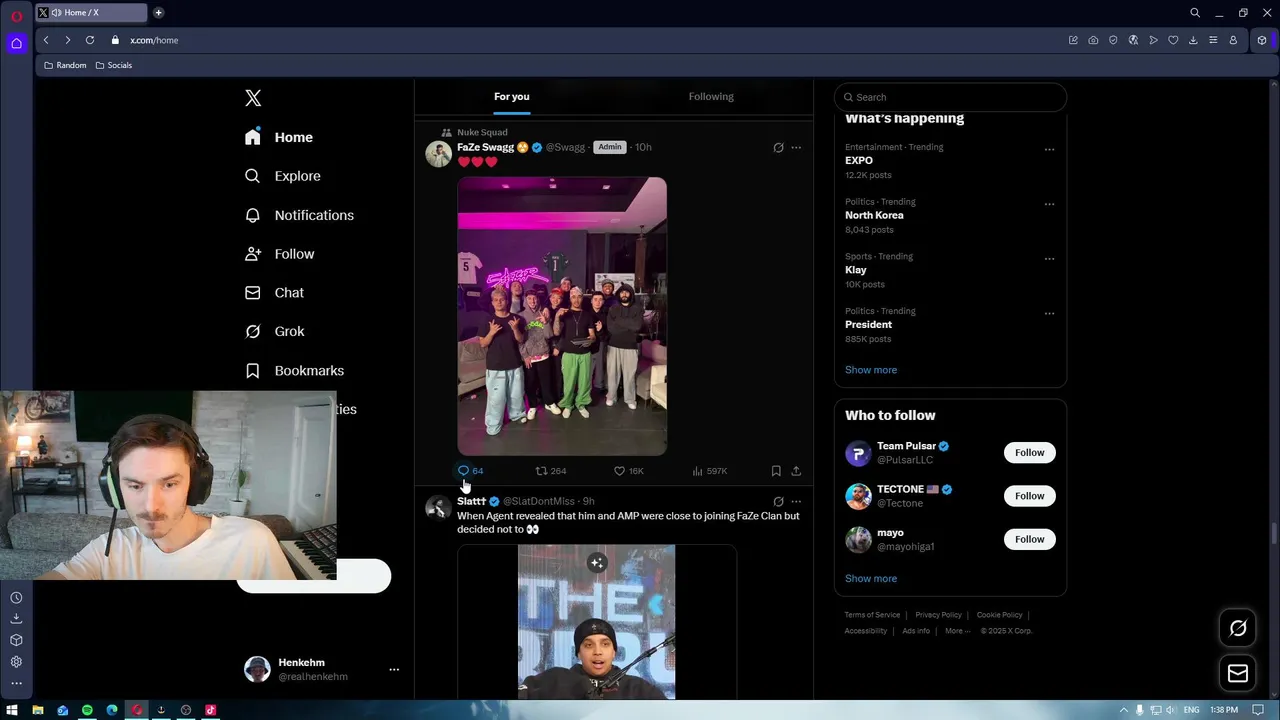Viewport: 1280px width, 720px height.
Task: Open Grok actions on Slatt's post
Action: tap(778, 501)
